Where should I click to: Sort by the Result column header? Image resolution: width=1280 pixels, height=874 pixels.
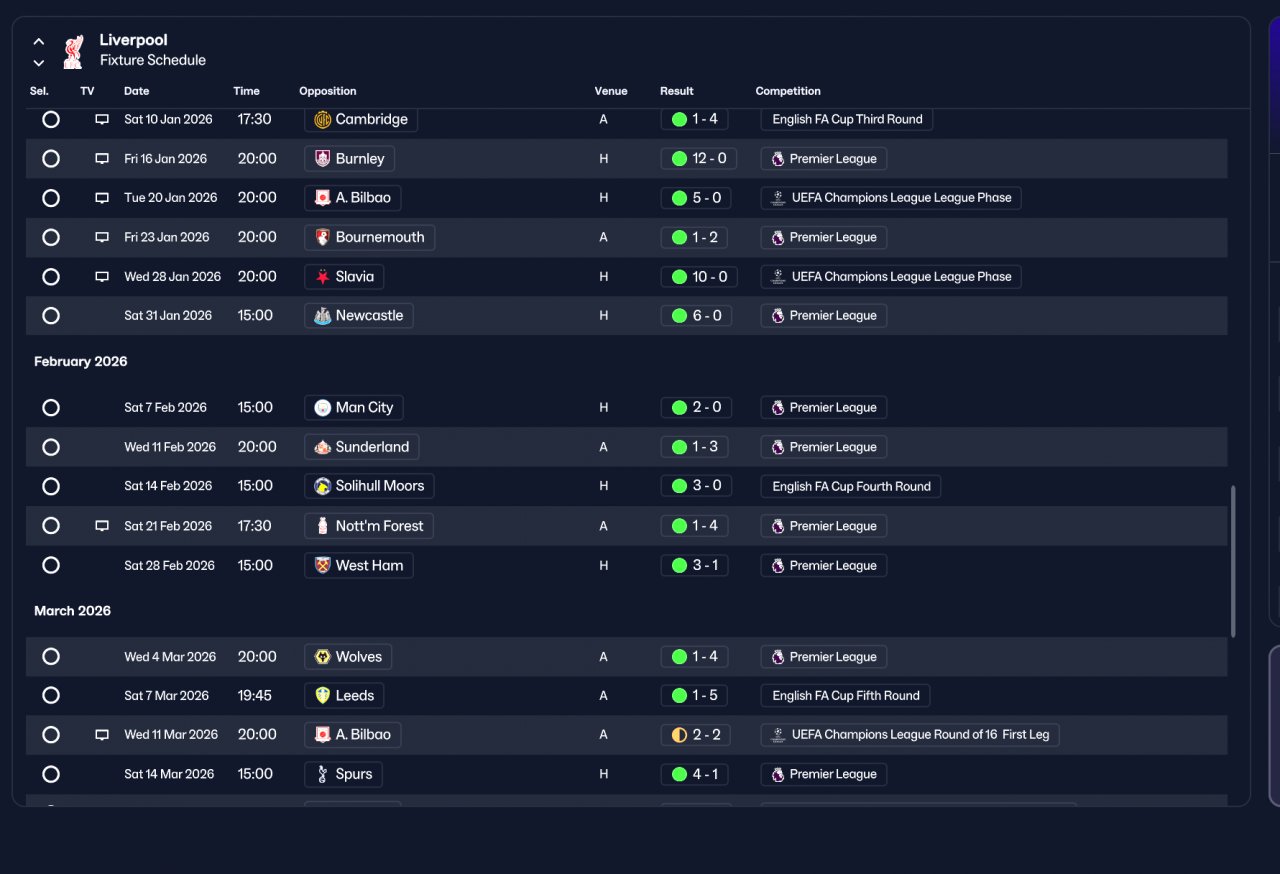click(677, 91)
